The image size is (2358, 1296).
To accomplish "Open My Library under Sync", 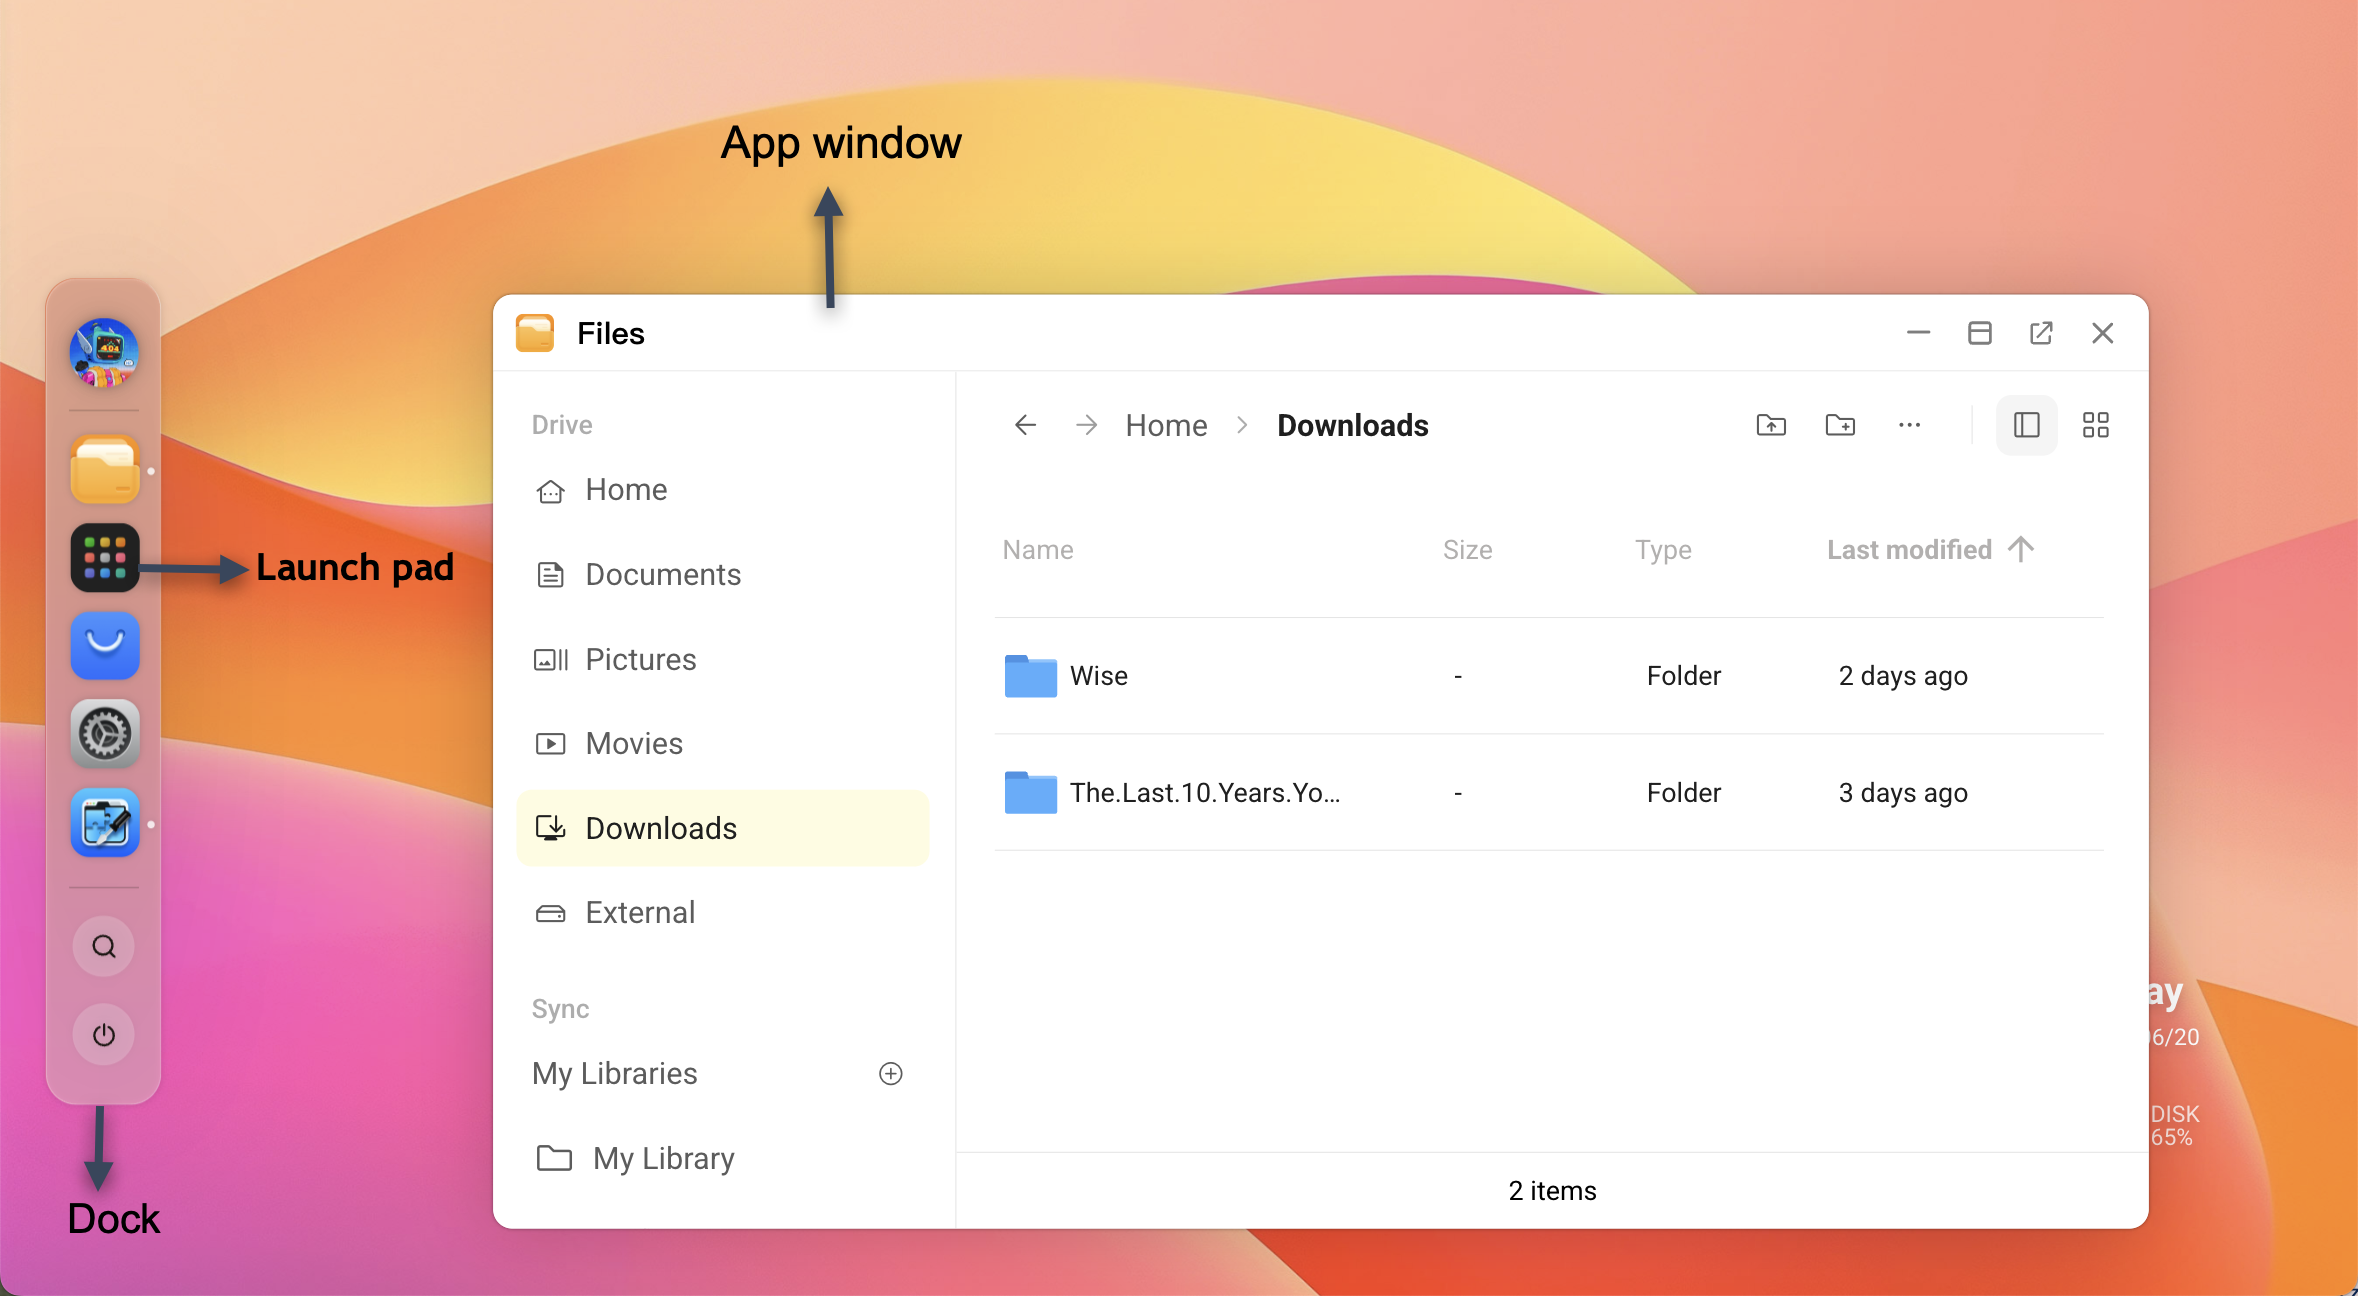I will click(x=723, y=1158).
